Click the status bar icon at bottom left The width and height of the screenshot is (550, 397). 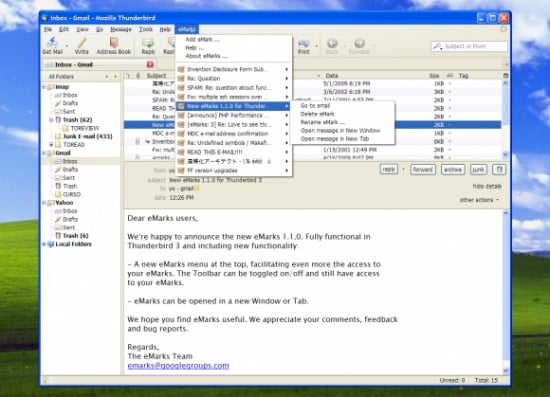pyautogui.click(x=45, y=380)
